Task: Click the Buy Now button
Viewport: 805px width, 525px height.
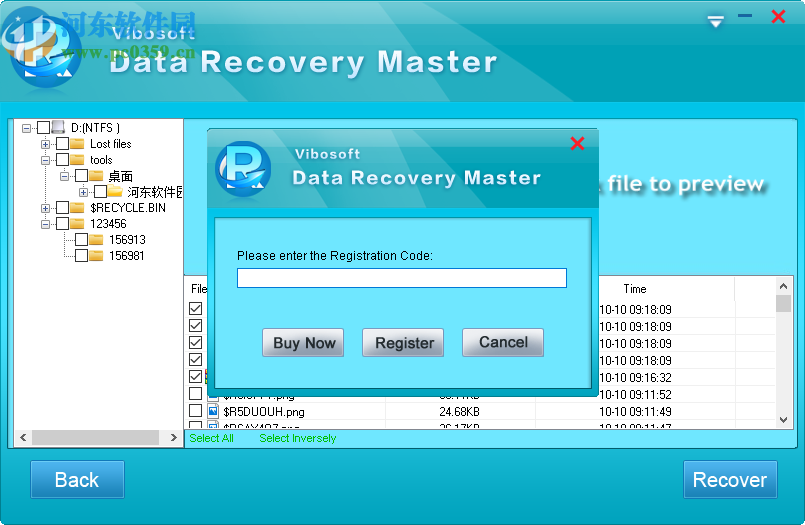Action: tap(303, 342)
